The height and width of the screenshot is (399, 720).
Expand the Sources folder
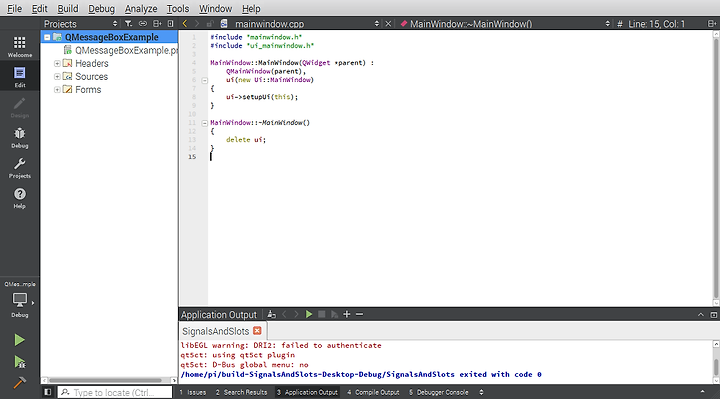pos(57,77)
